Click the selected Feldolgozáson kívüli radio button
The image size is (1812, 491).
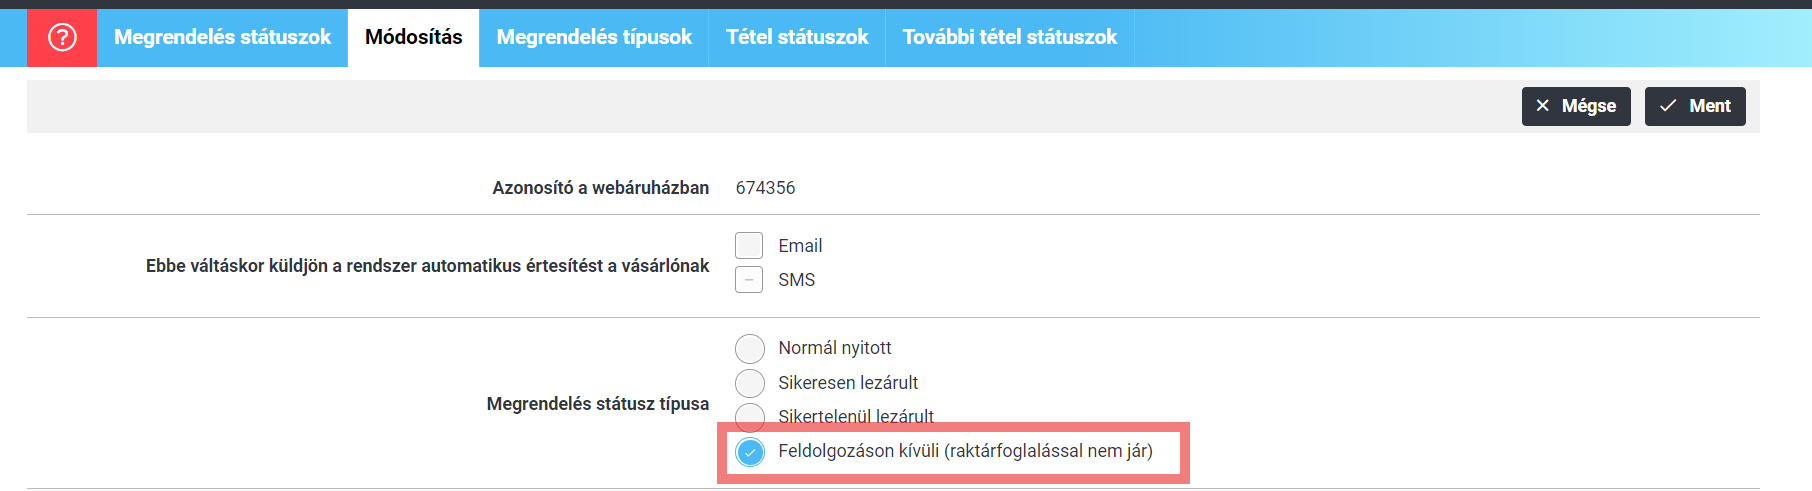(750, 452)
